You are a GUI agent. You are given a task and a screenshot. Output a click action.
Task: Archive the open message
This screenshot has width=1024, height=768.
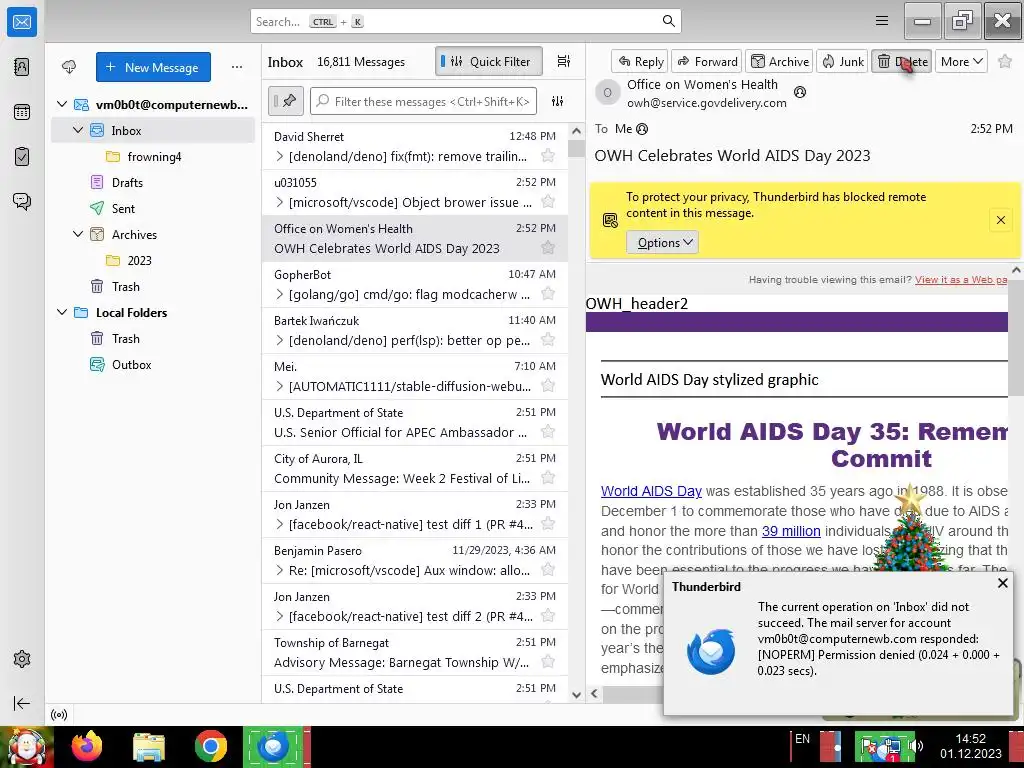(779, 61)
